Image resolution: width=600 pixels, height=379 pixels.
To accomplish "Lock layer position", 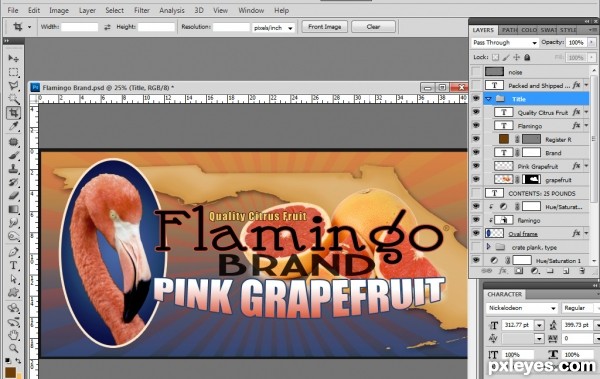I will pyautogui.click(x=517, y=57).
